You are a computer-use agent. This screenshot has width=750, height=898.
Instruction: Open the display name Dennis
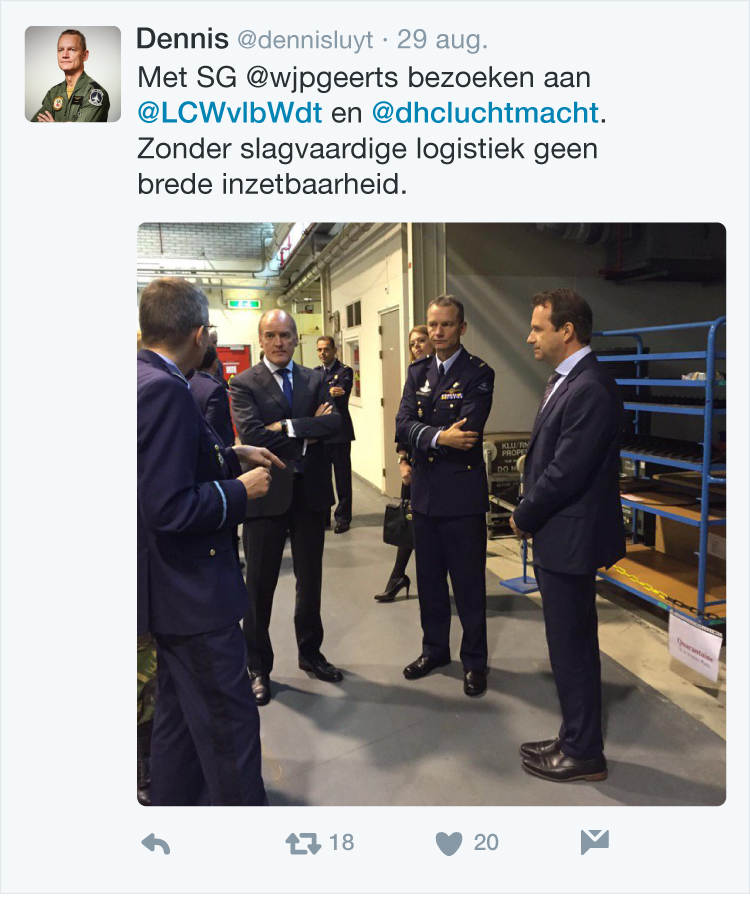pos(183,40)
